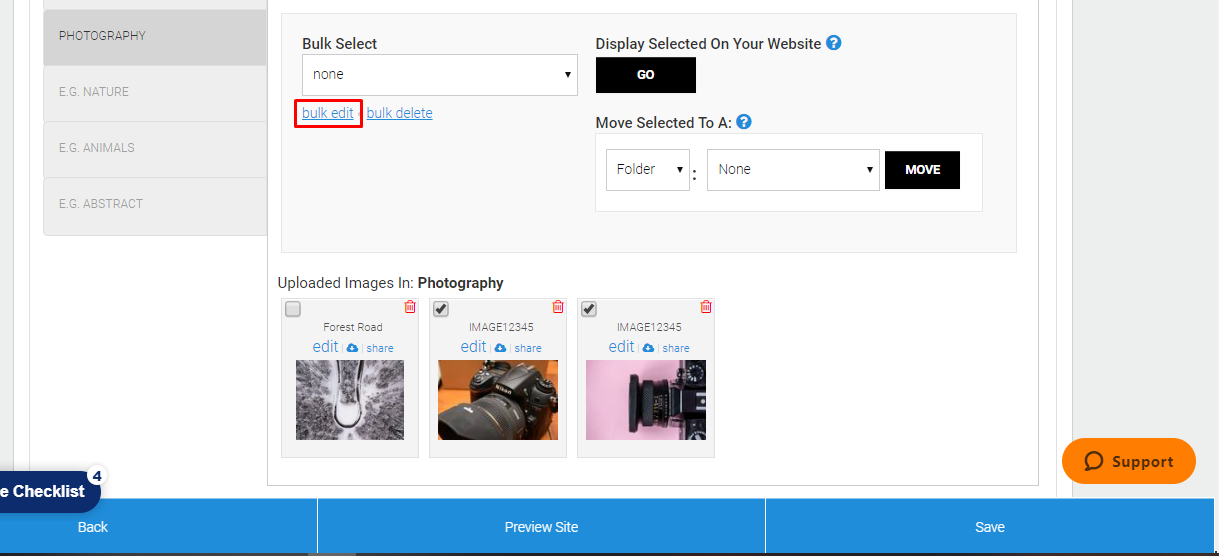Click the bulk delete link
This screenshot has height=556, width=1219.
click(400, 113)
